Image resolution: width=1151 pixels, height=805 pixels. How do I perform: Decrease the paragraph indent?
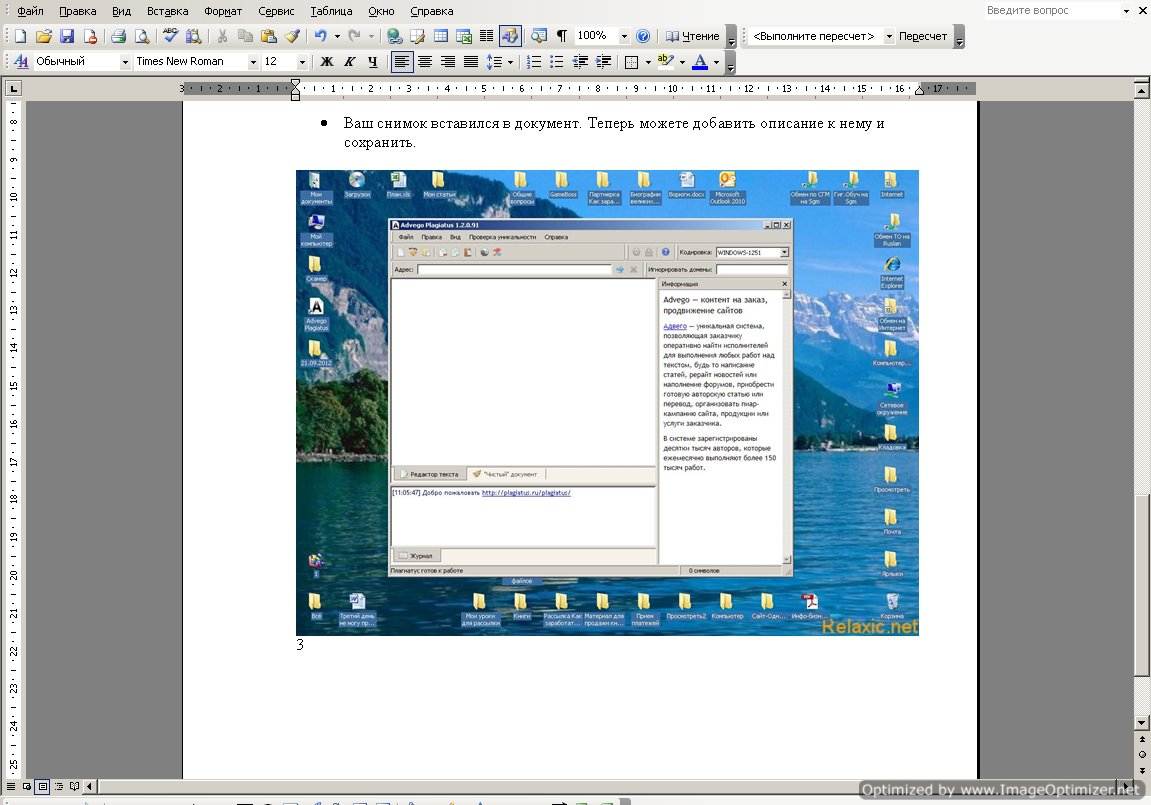(580, 62)
